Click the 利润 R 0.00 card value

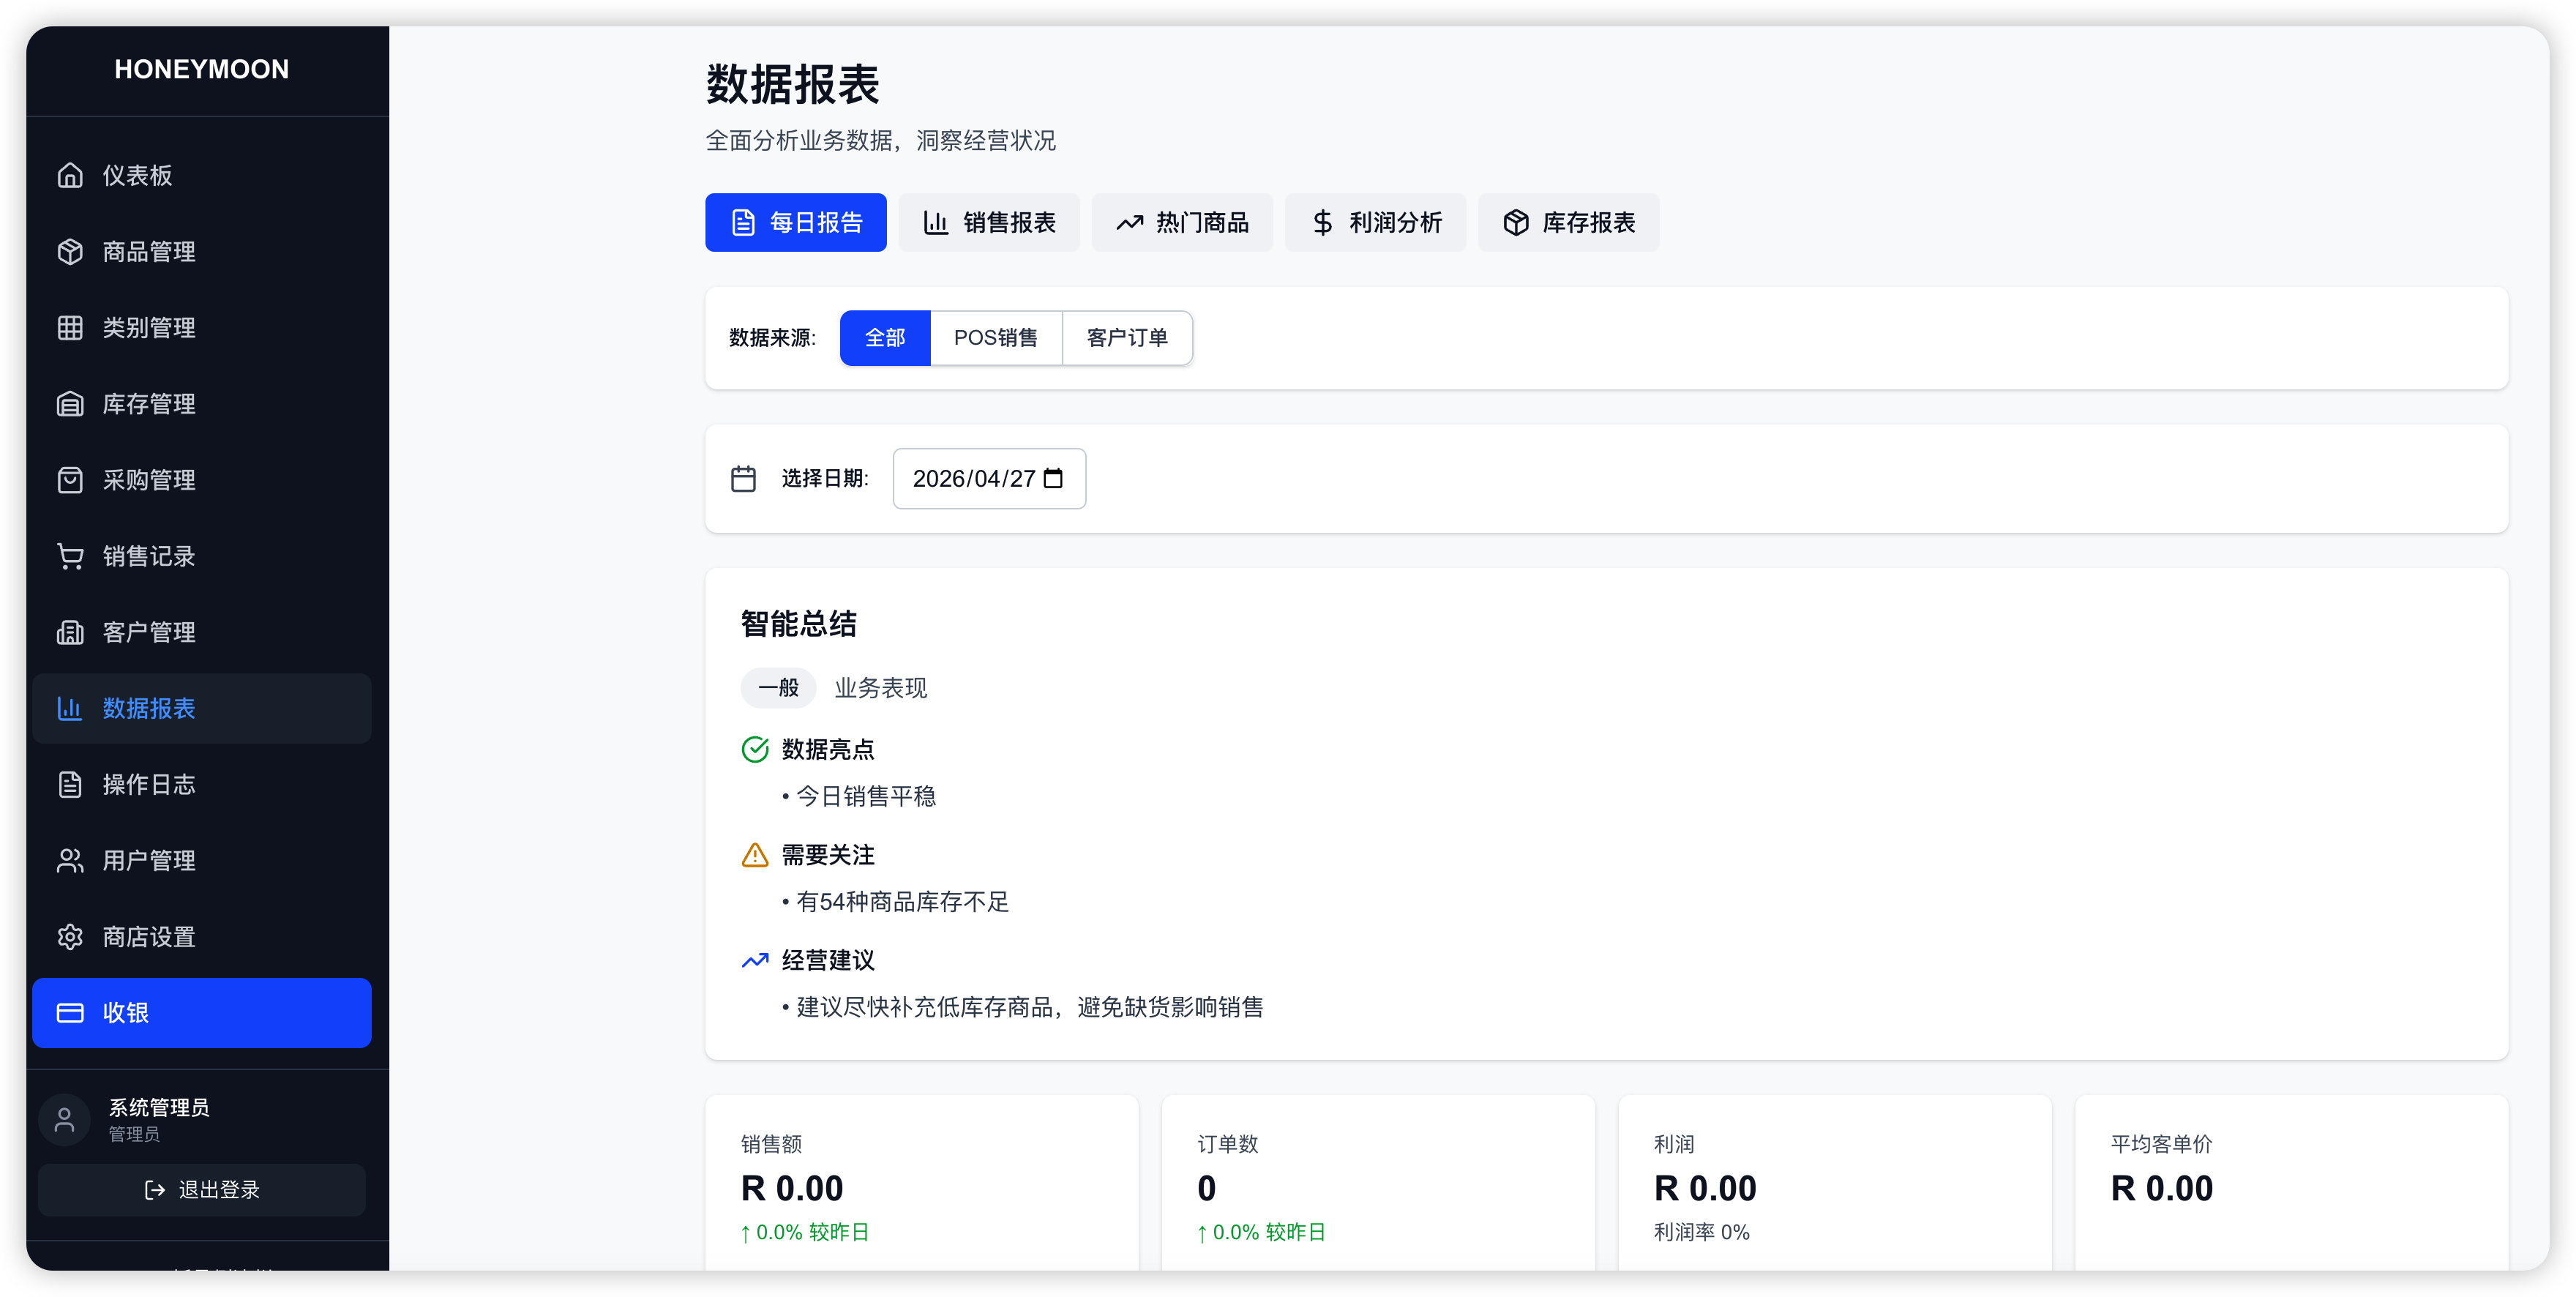[1705, 1188]
